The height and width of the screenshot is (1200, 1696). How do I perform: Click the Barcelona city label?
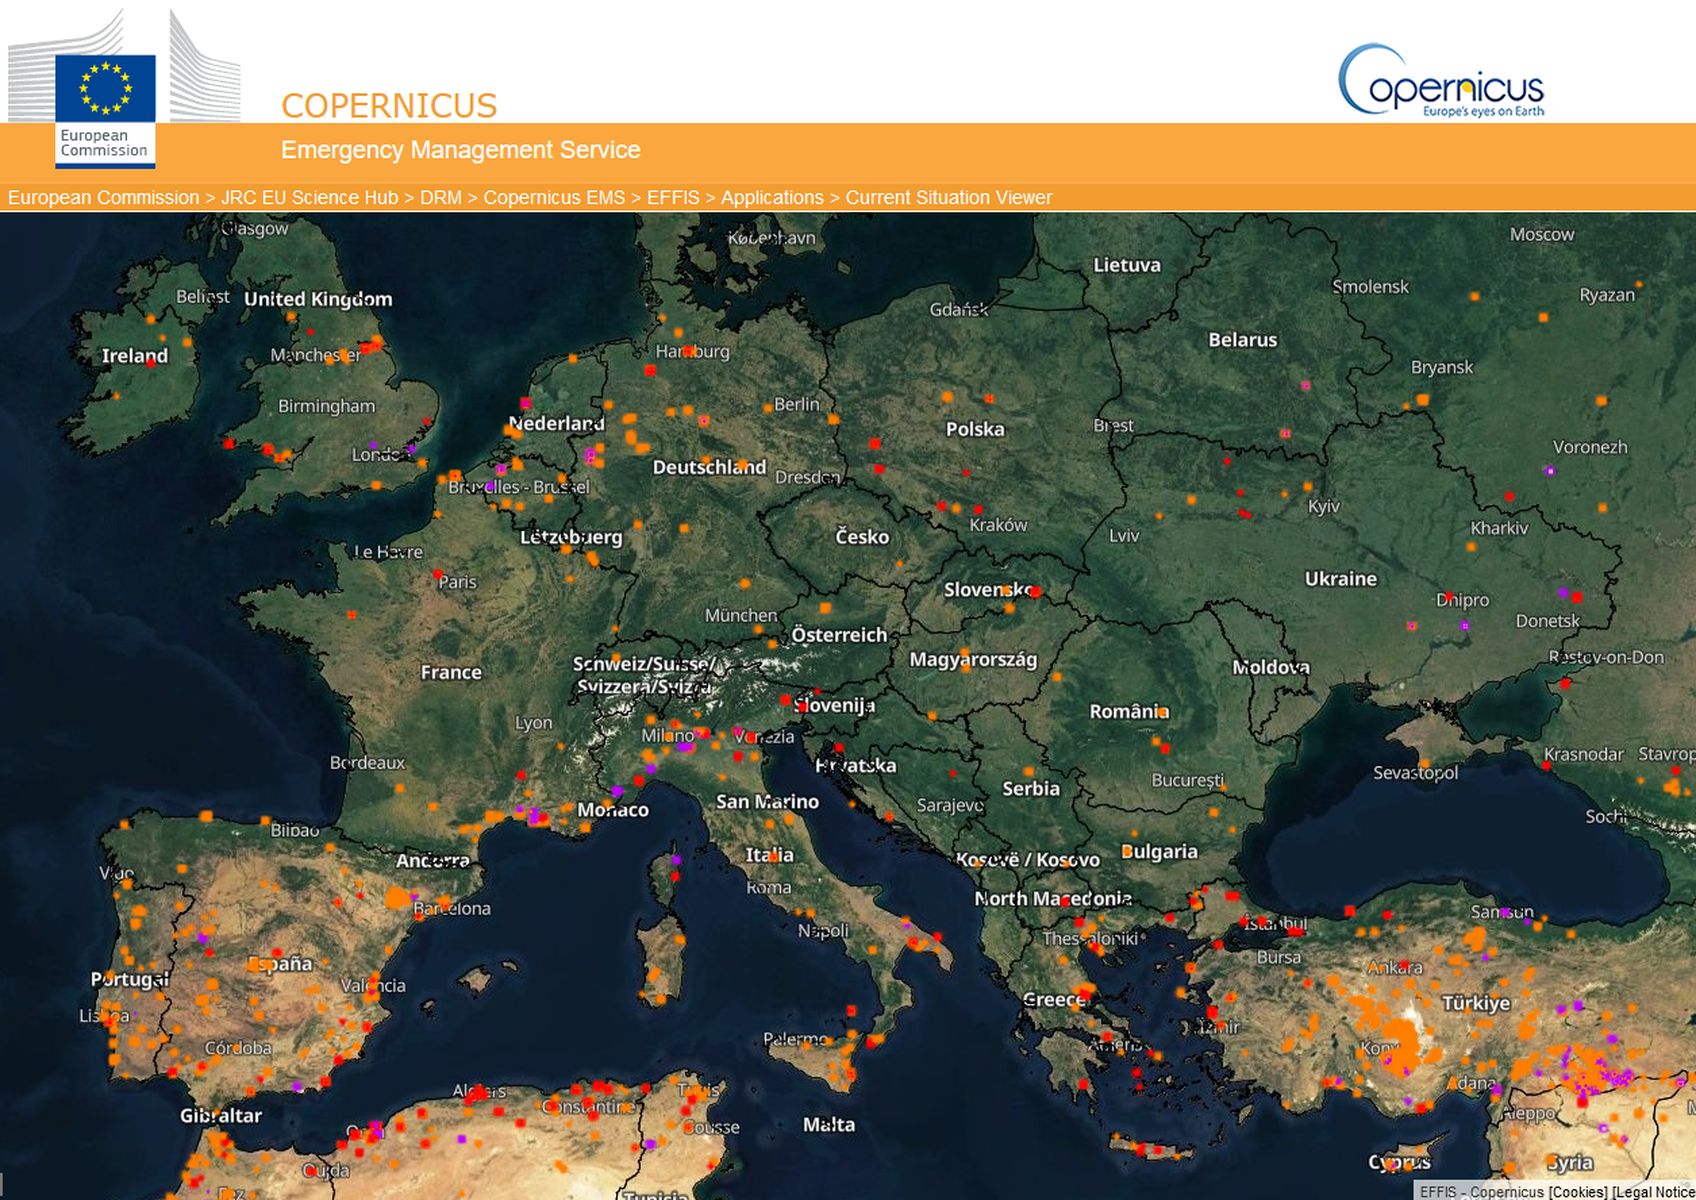tap(452, 909)
